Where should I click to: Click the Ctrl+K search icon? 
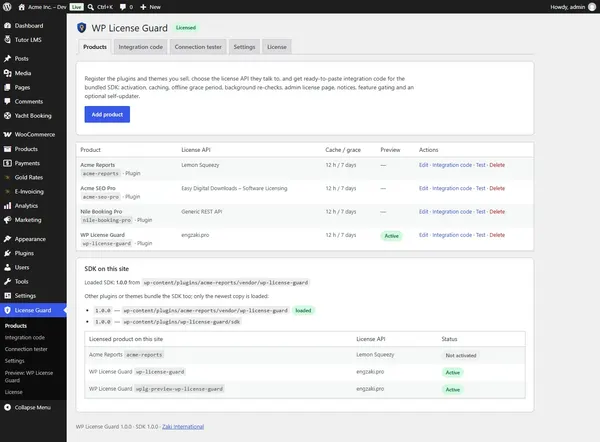pos(91,7)
